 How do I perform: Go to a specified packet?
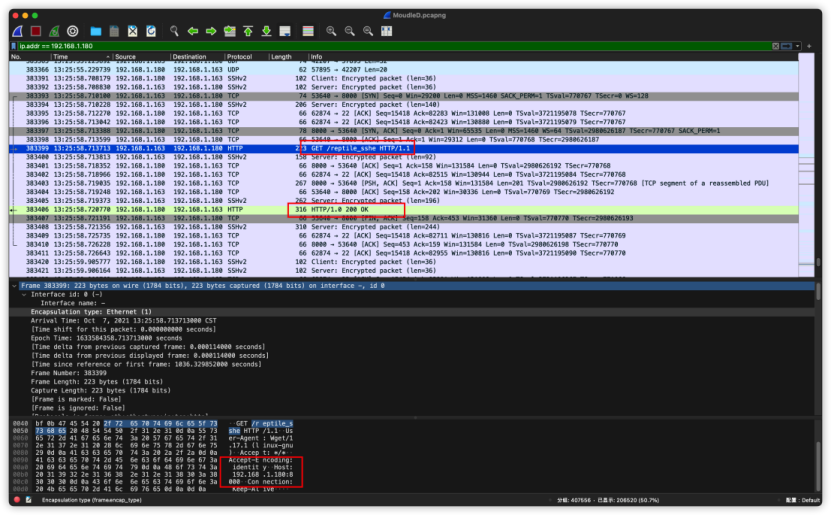[229, 31]
